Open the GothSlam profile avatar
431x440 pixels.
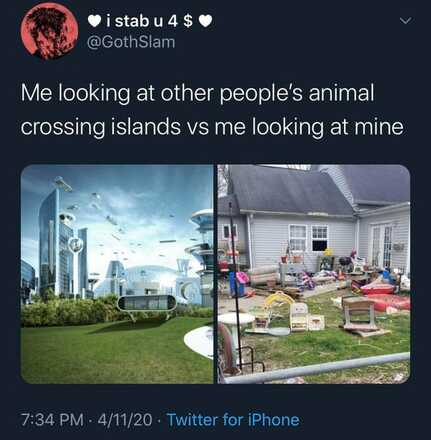49,31
